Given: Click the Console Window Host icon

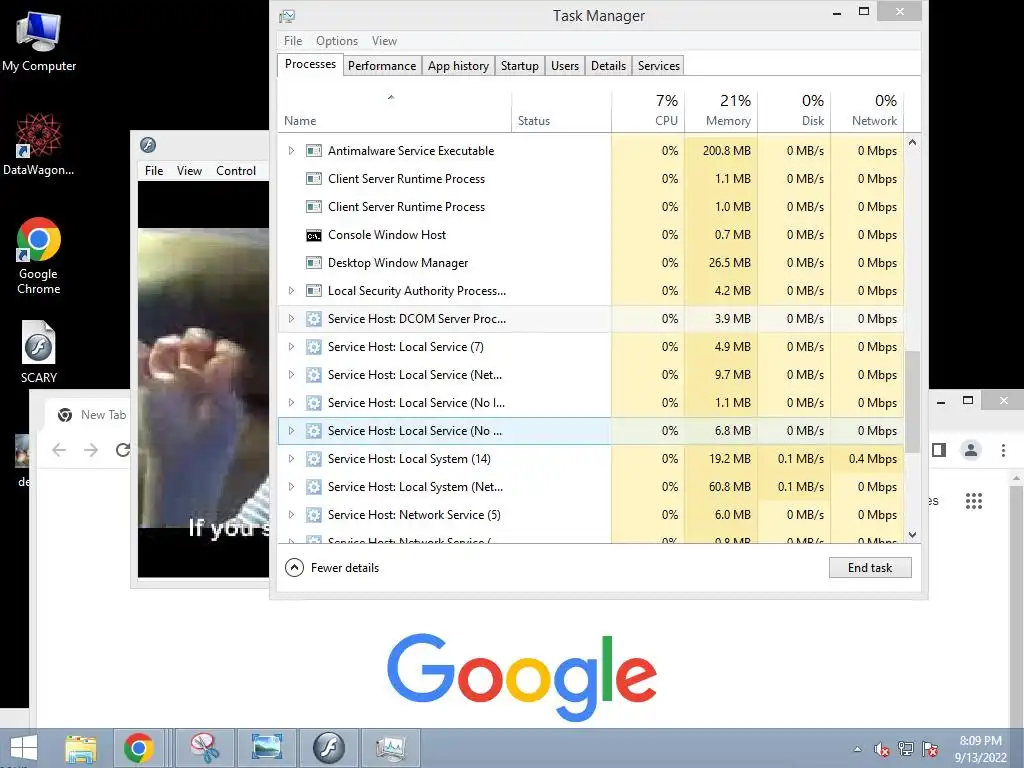Looking at the screenshot, I should [313, 235].
